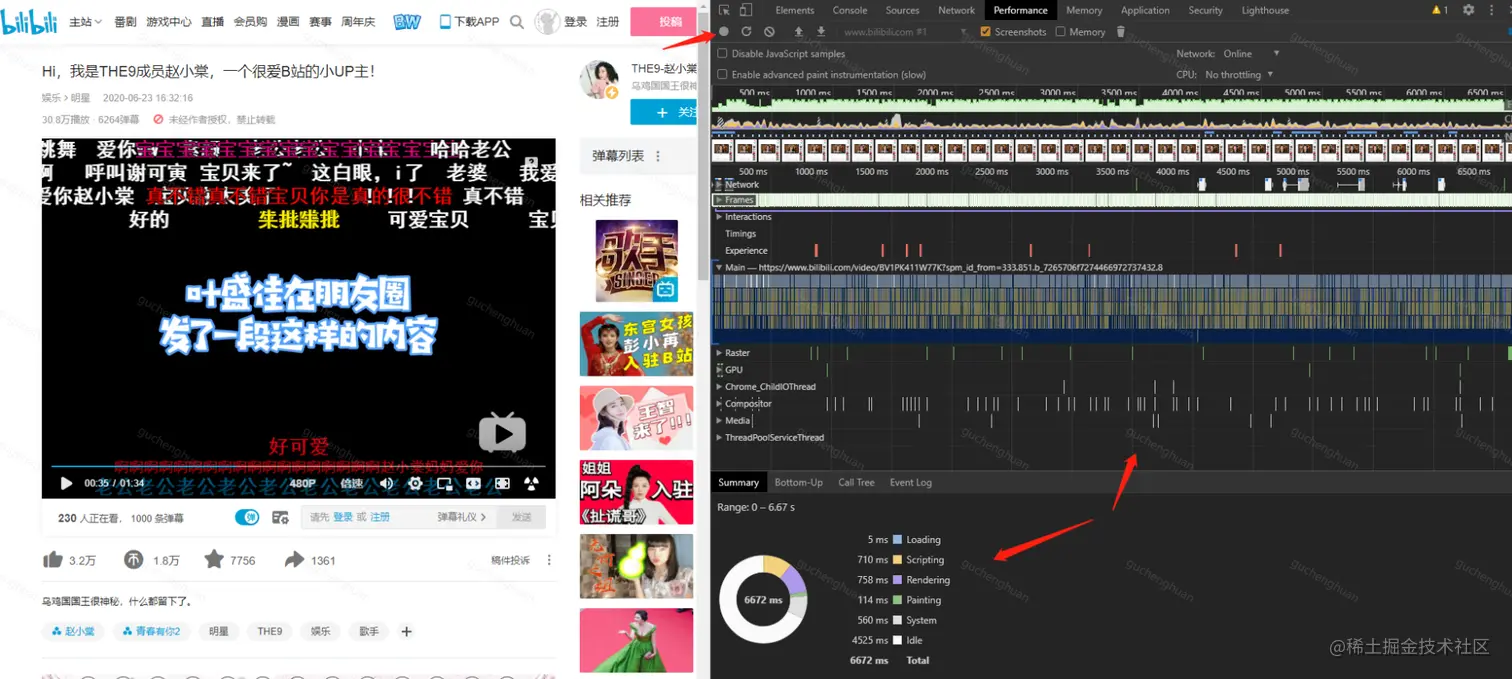1512x679 pixels.
Task: Click the 下载APP link
Action: pyautogui.click(x=469, y=21)
